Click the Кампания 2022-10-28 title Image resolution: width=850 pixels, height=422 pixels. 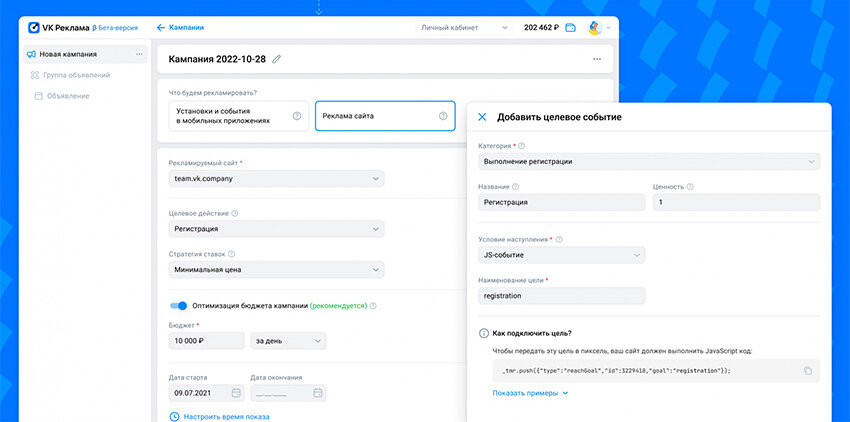click(x=217, y=59)
